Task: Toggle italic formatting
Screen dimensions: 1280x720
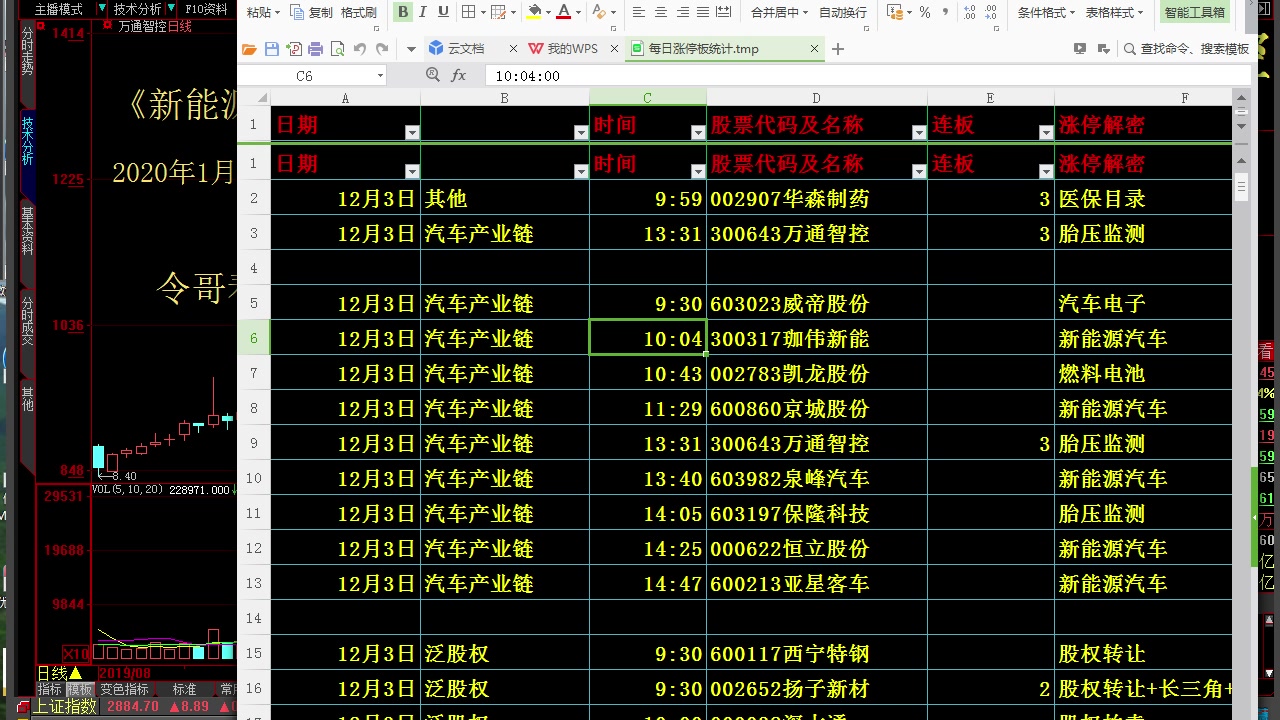Action: tap(423, 12)
